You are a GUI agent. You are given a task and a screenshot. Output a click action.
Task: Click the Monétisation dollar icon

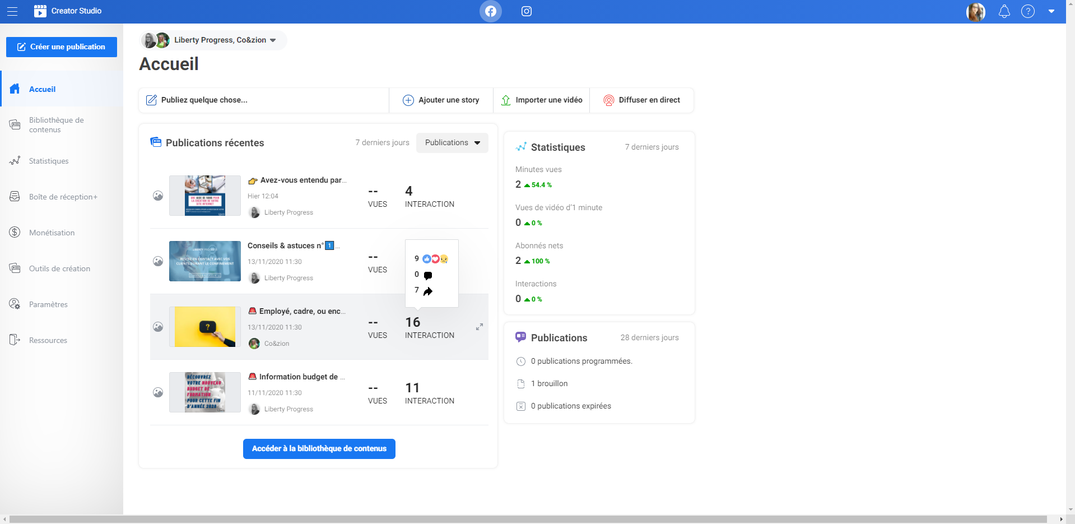pyautogui.click(x=15, y=233)
